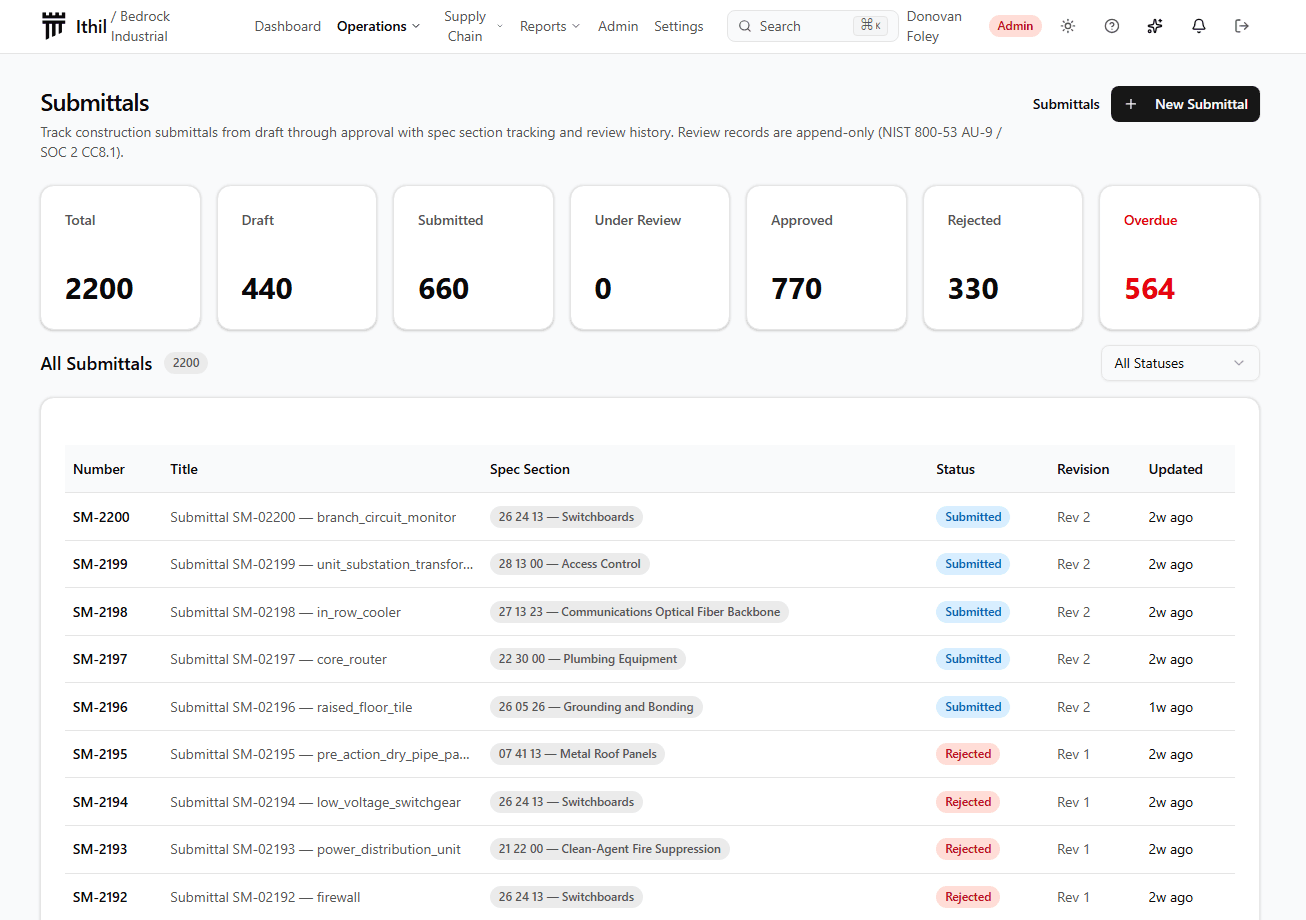Click the 1w ago cell for SM-2196

1171,707
